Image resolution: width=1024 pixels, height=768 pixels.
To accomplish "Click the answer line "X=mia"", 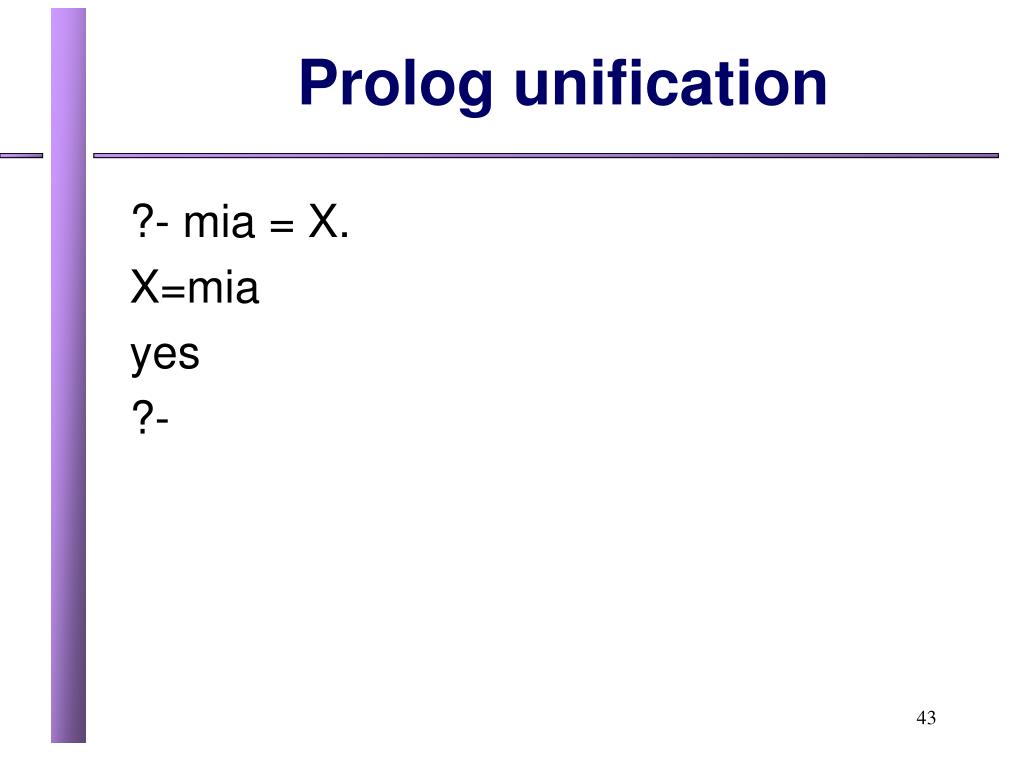I will pos(195,287).
